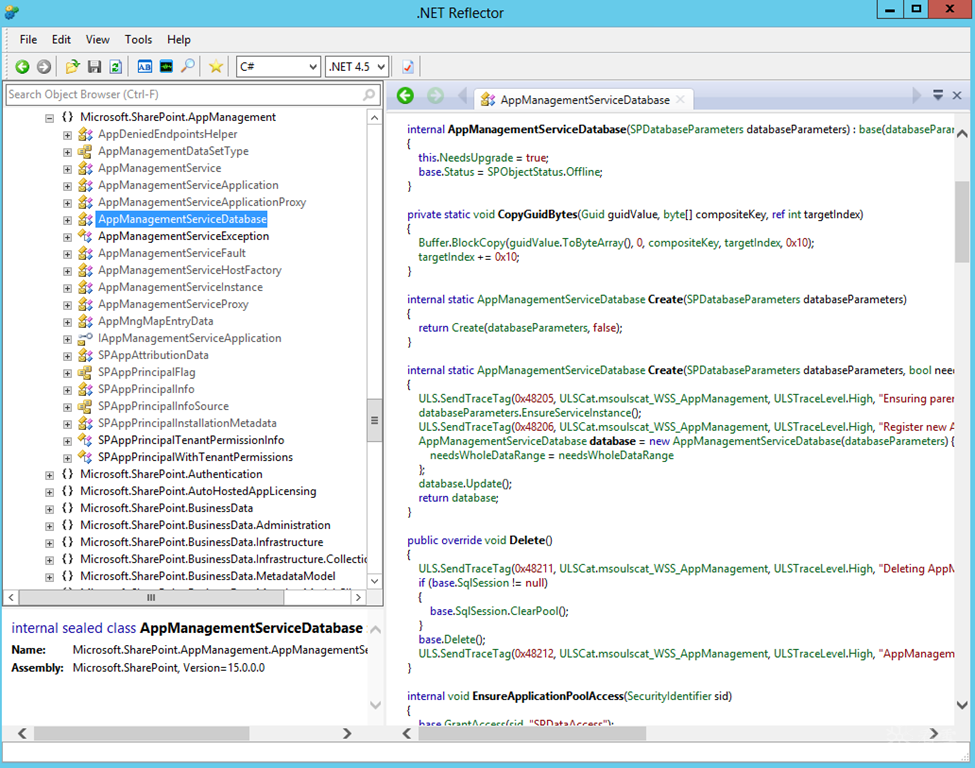Viewport: 975px width, 768px height.
Task: Click the SPDatabaseParameters type link in constructor
Action: tap(686, 129)
